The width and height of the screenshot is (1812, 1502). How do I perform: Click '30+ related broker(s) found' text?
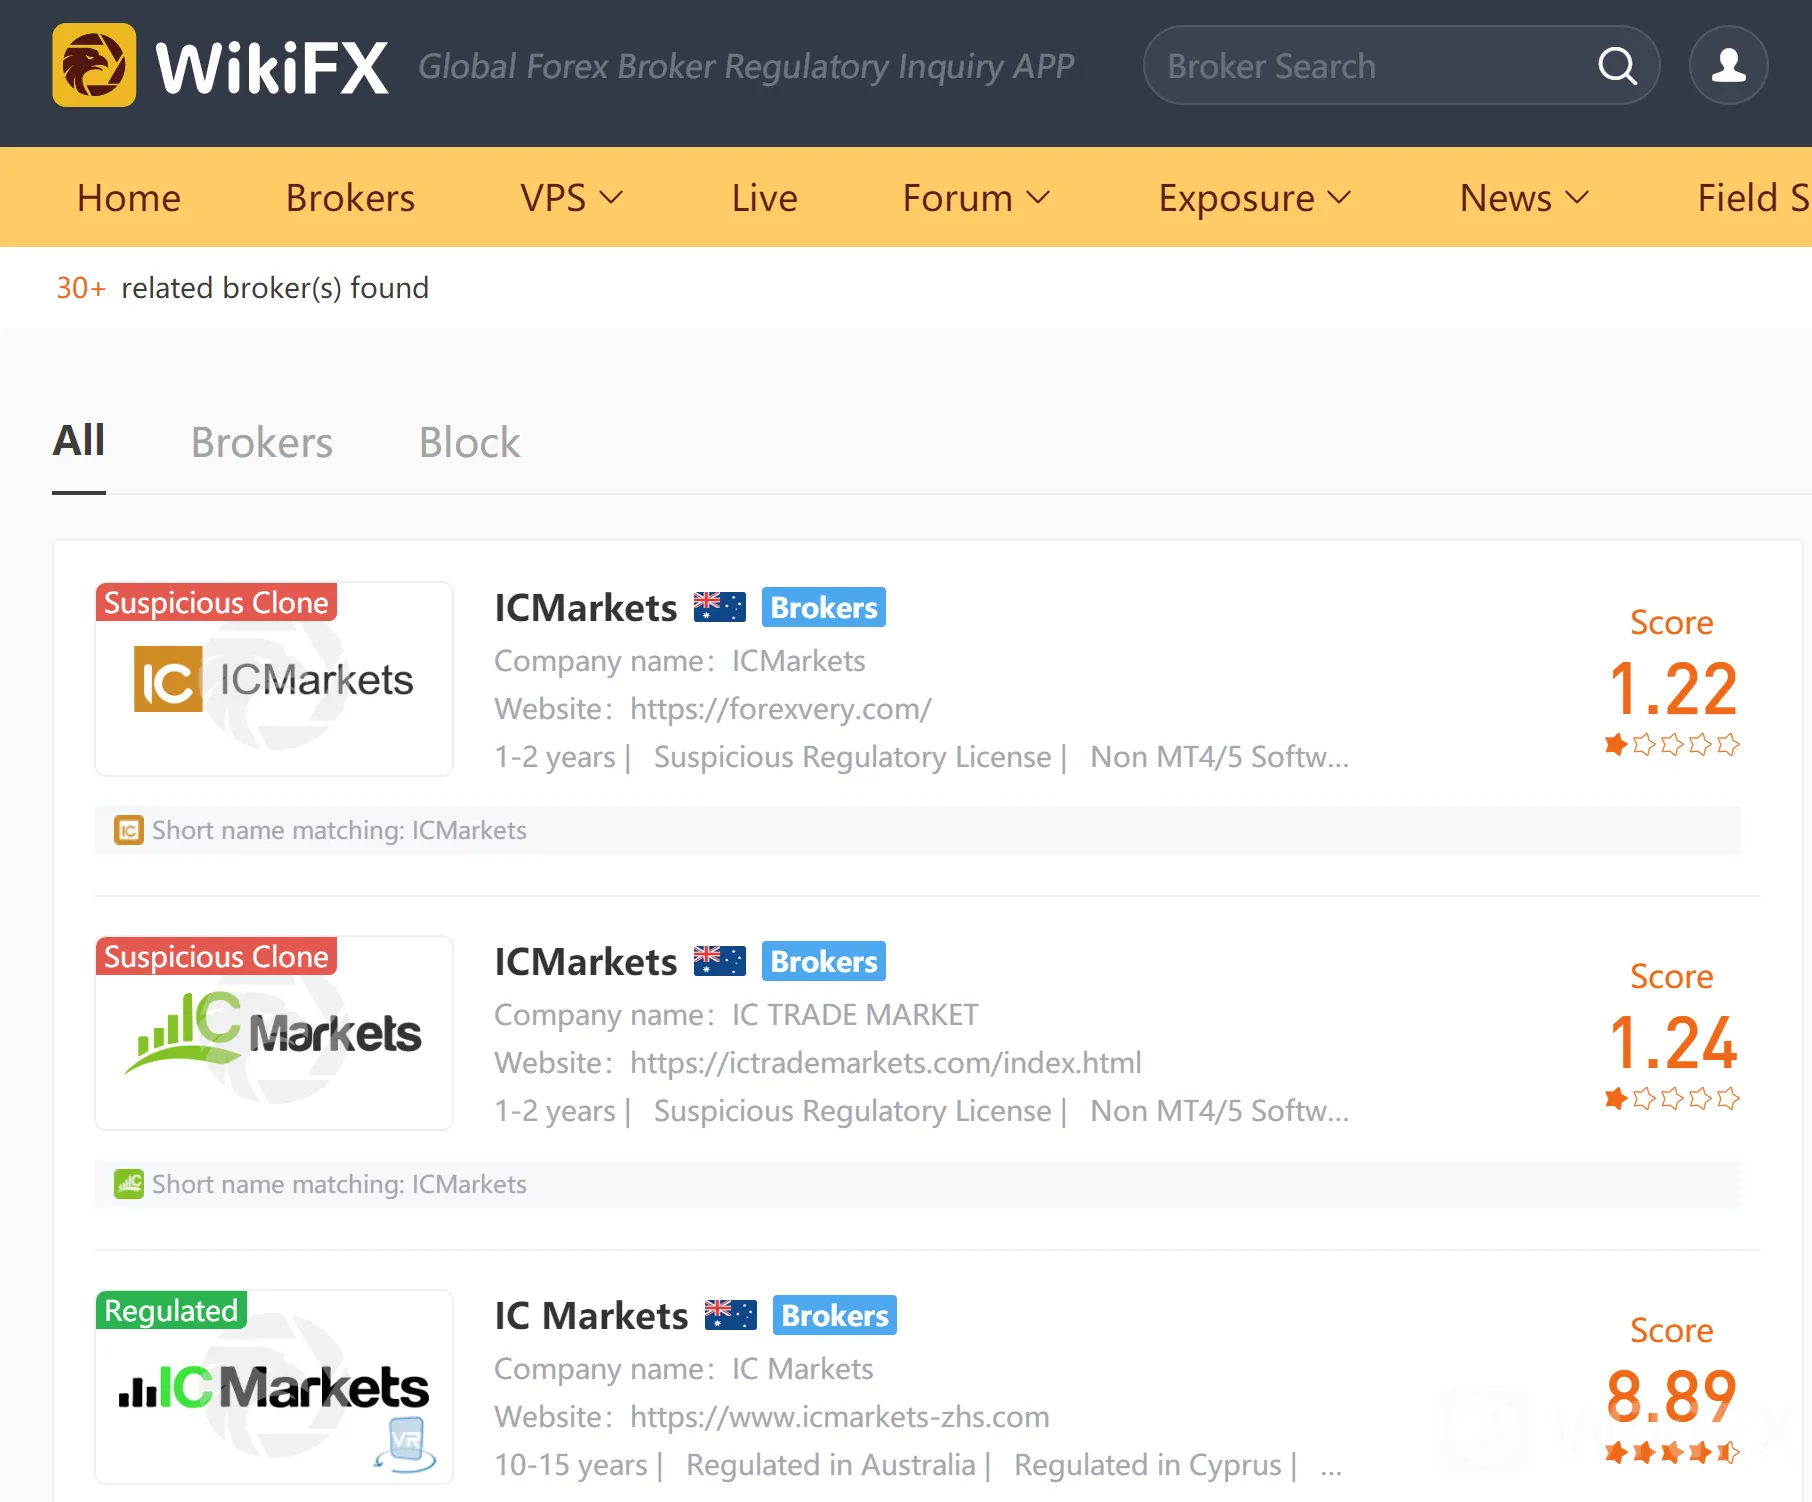click(x=242, y=288)
